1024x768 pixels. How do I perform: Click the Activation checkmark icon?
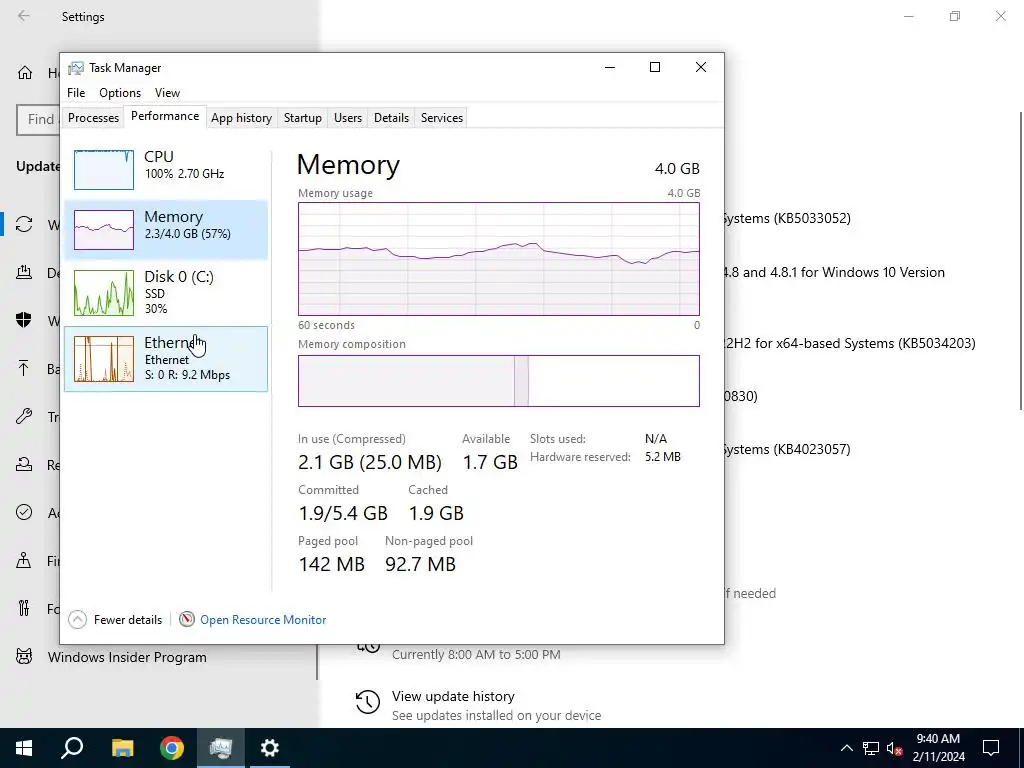click(24, 512)
